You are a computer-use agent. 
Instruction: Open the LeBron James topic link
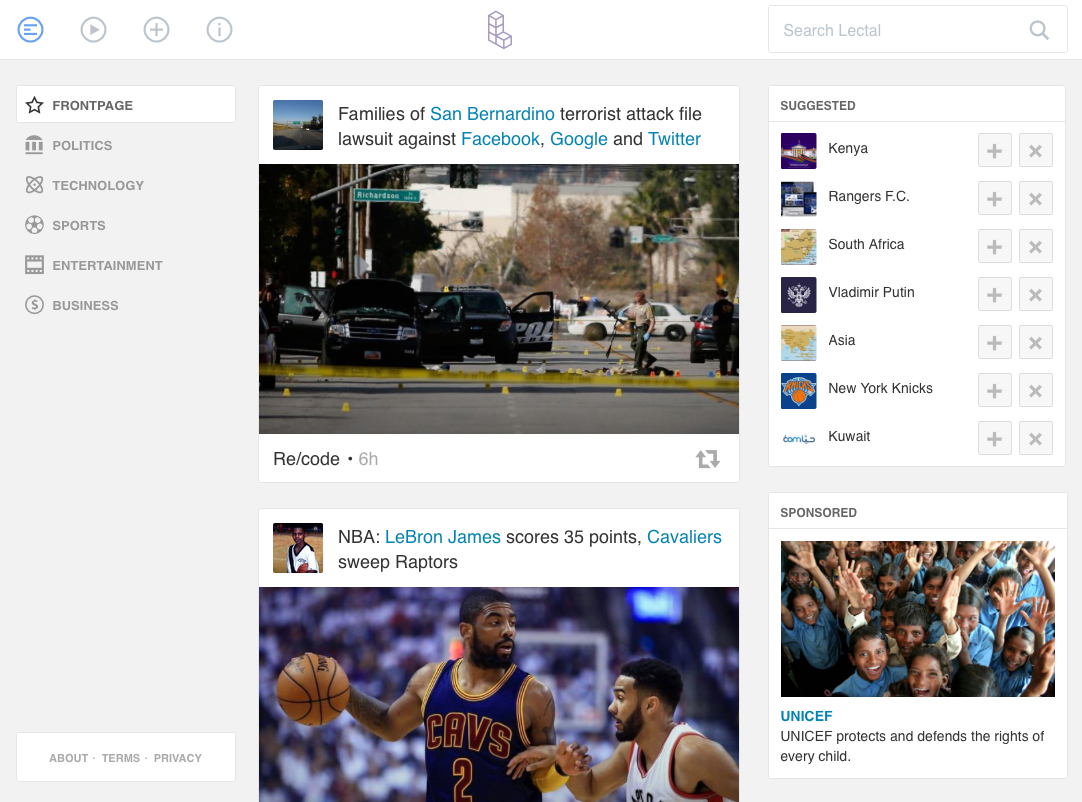pos(442,537)
